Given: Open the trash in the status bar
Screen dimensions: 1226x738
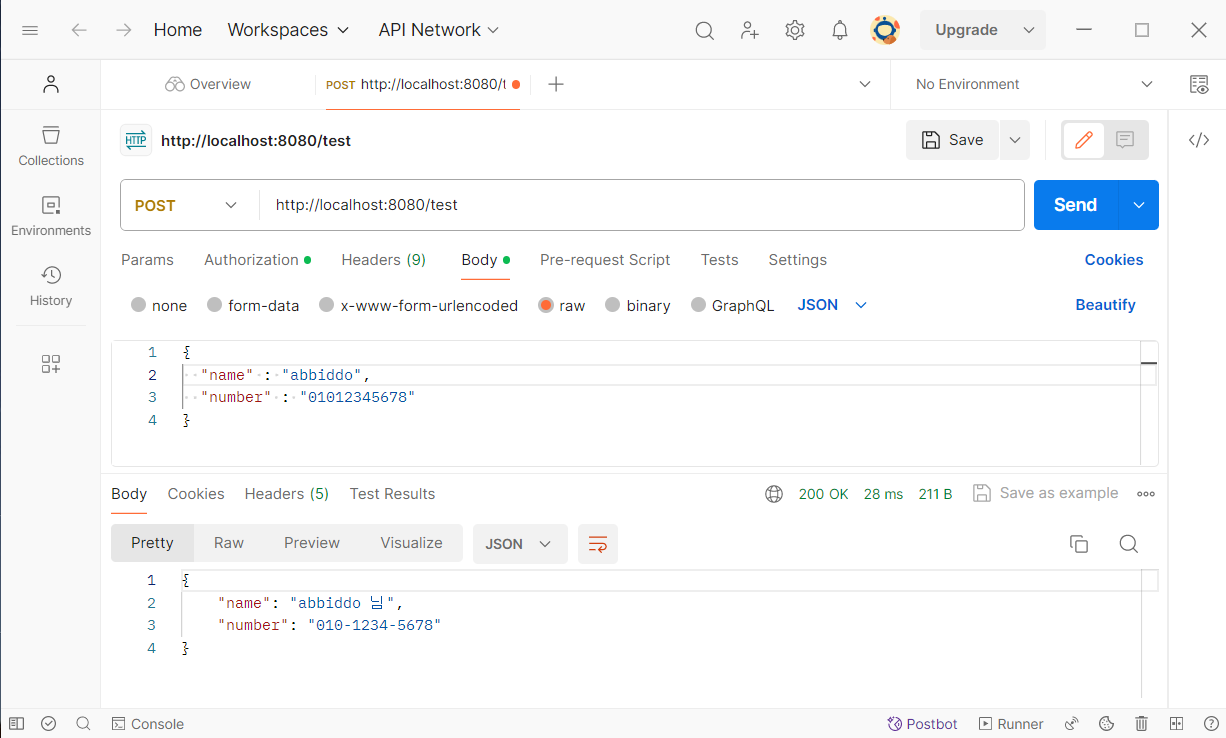Looking at the screenshot, I should 1142,724.
